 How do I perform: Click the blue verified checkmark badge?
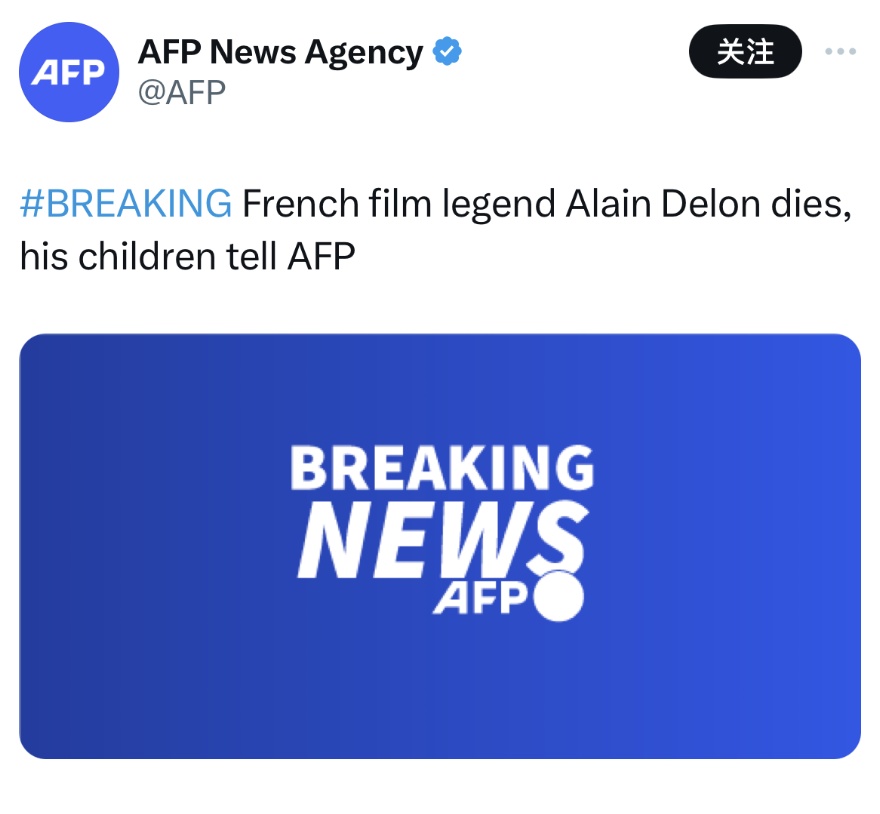(x=446, y=51)
